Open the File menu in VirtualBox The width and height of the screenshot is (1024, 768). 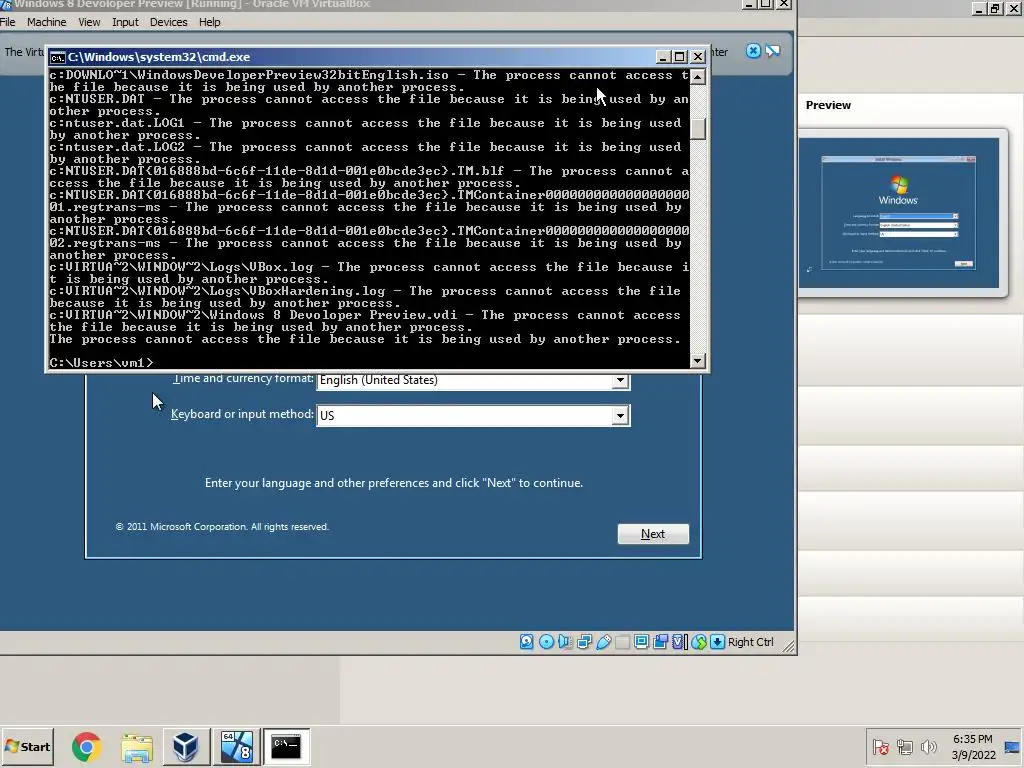8,22
